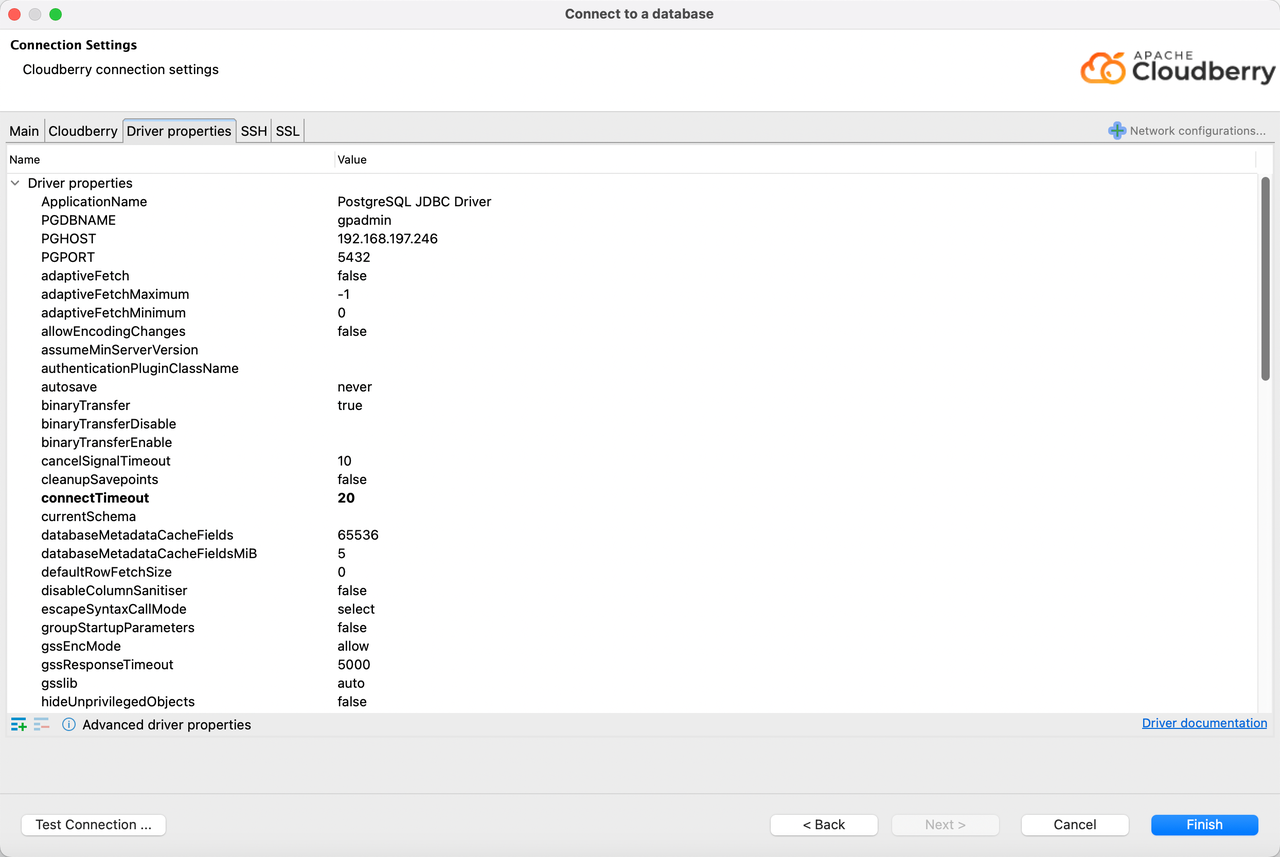1280x857 pixels.
Task: Go back with the Back button
Action: pos(824,824)
